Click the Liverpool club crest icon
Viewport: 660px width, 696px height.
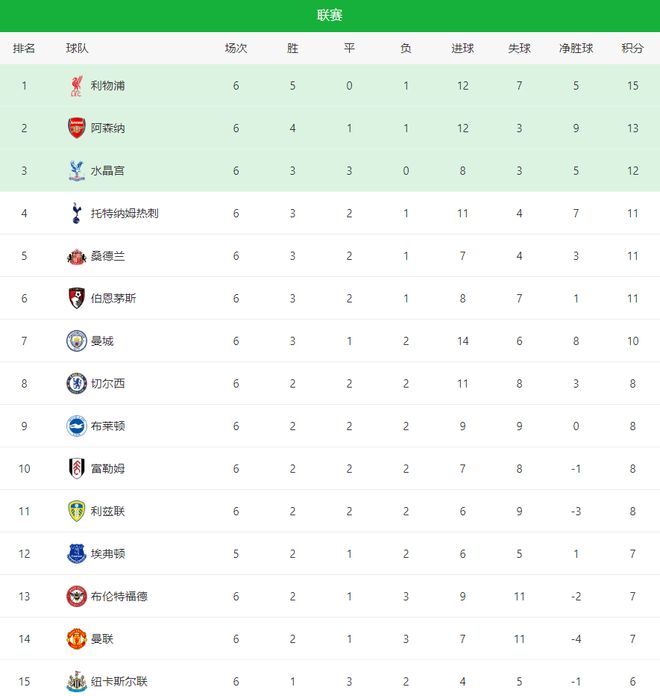(x=76, y=86)
